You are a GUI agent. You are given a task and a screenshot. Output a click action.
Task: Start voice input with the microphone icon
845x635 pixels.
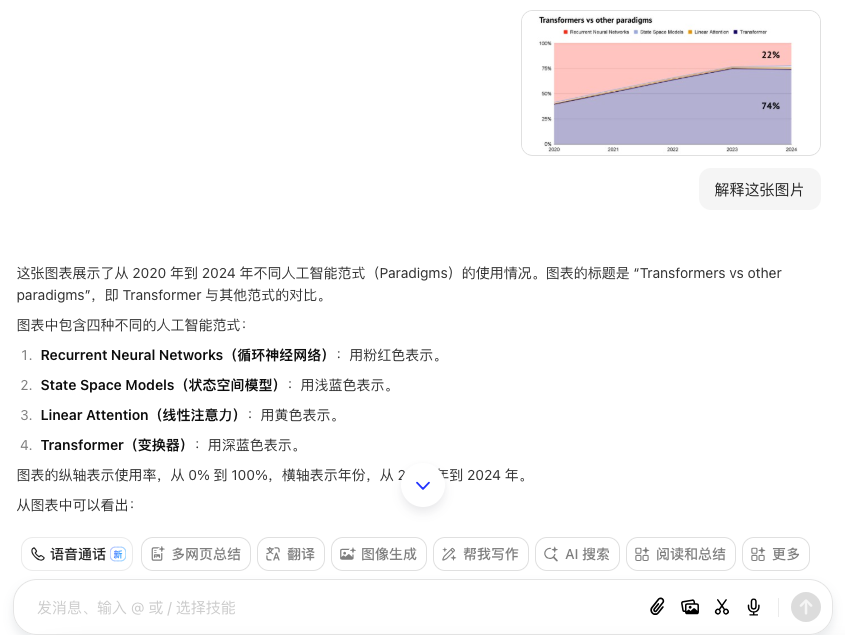[754, 608]
